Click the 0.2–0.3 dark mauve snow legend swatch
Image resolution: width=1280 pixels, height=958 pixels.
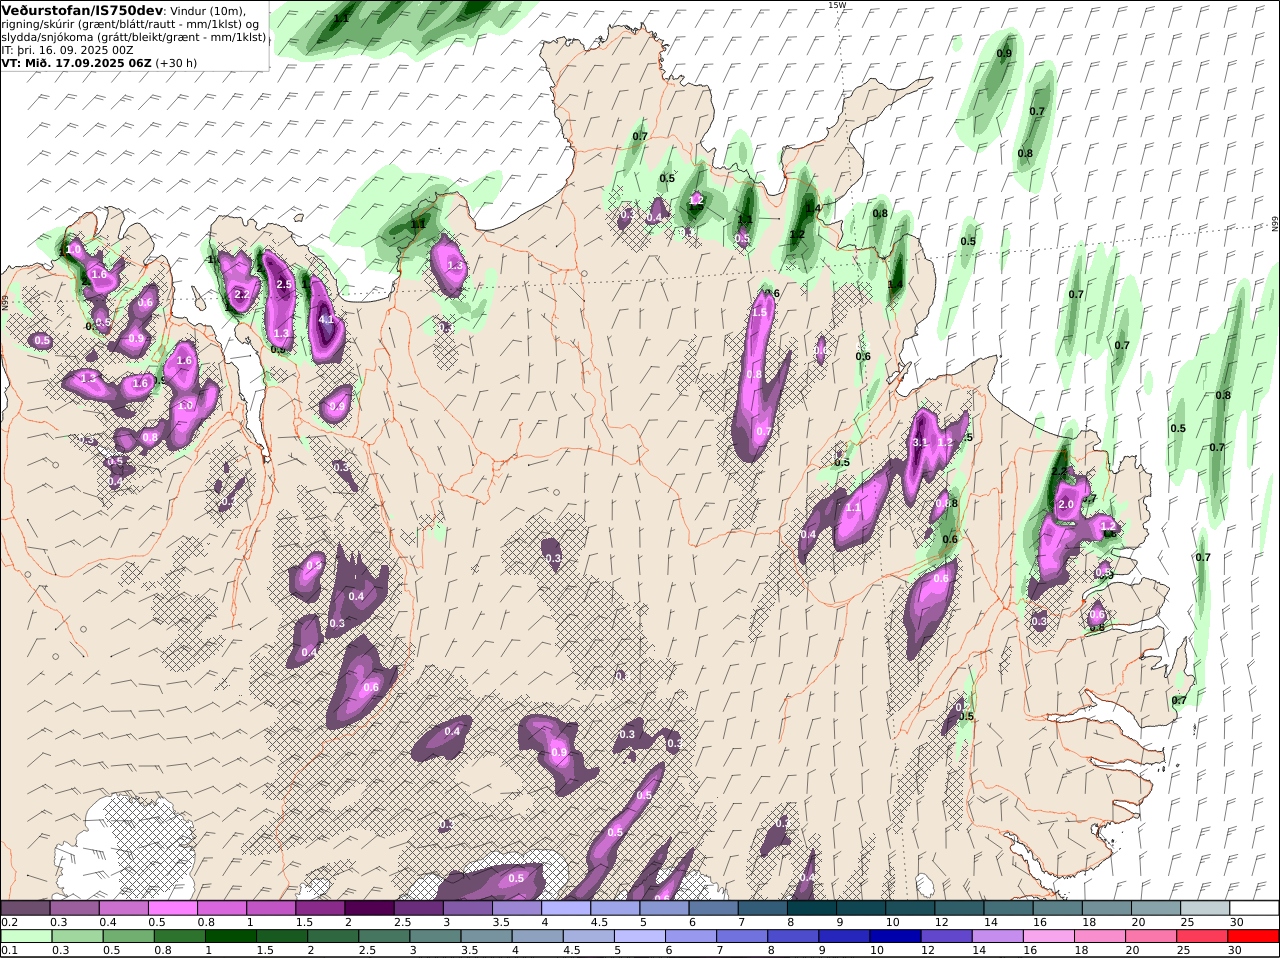(x=25, y=908)
